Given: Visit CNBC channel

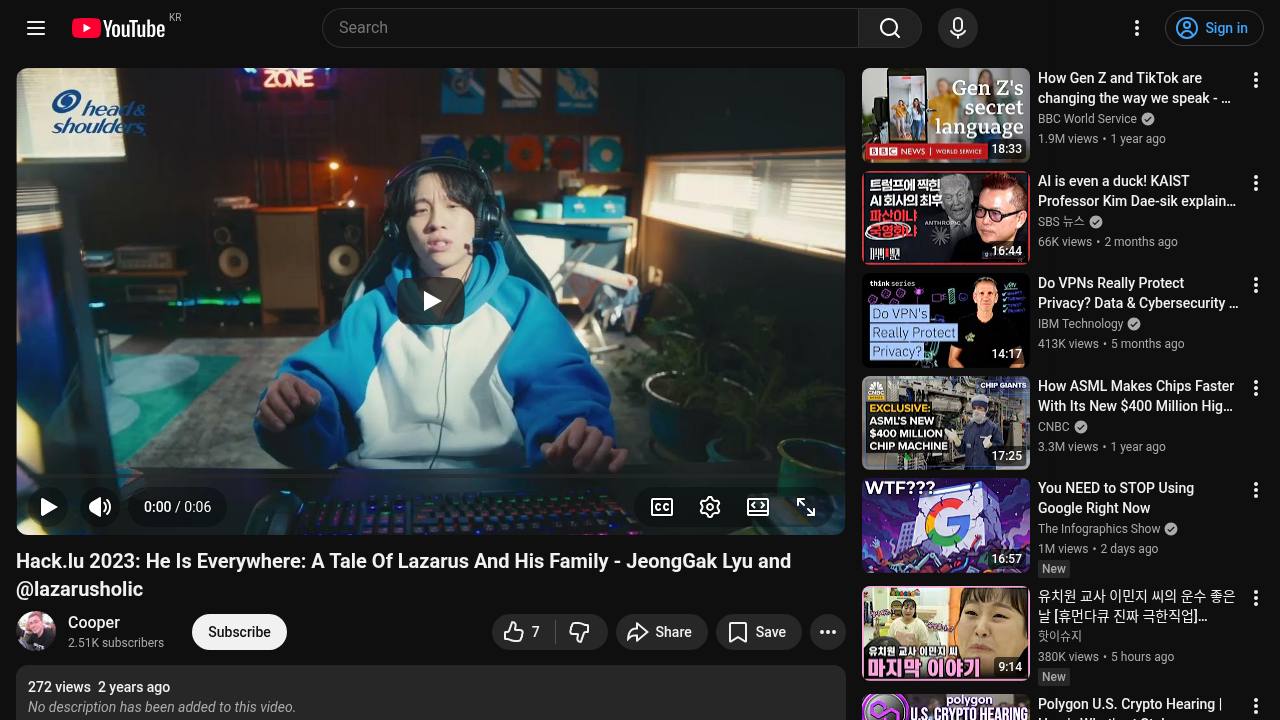Looking at the screenshot, I should 1054,427.
